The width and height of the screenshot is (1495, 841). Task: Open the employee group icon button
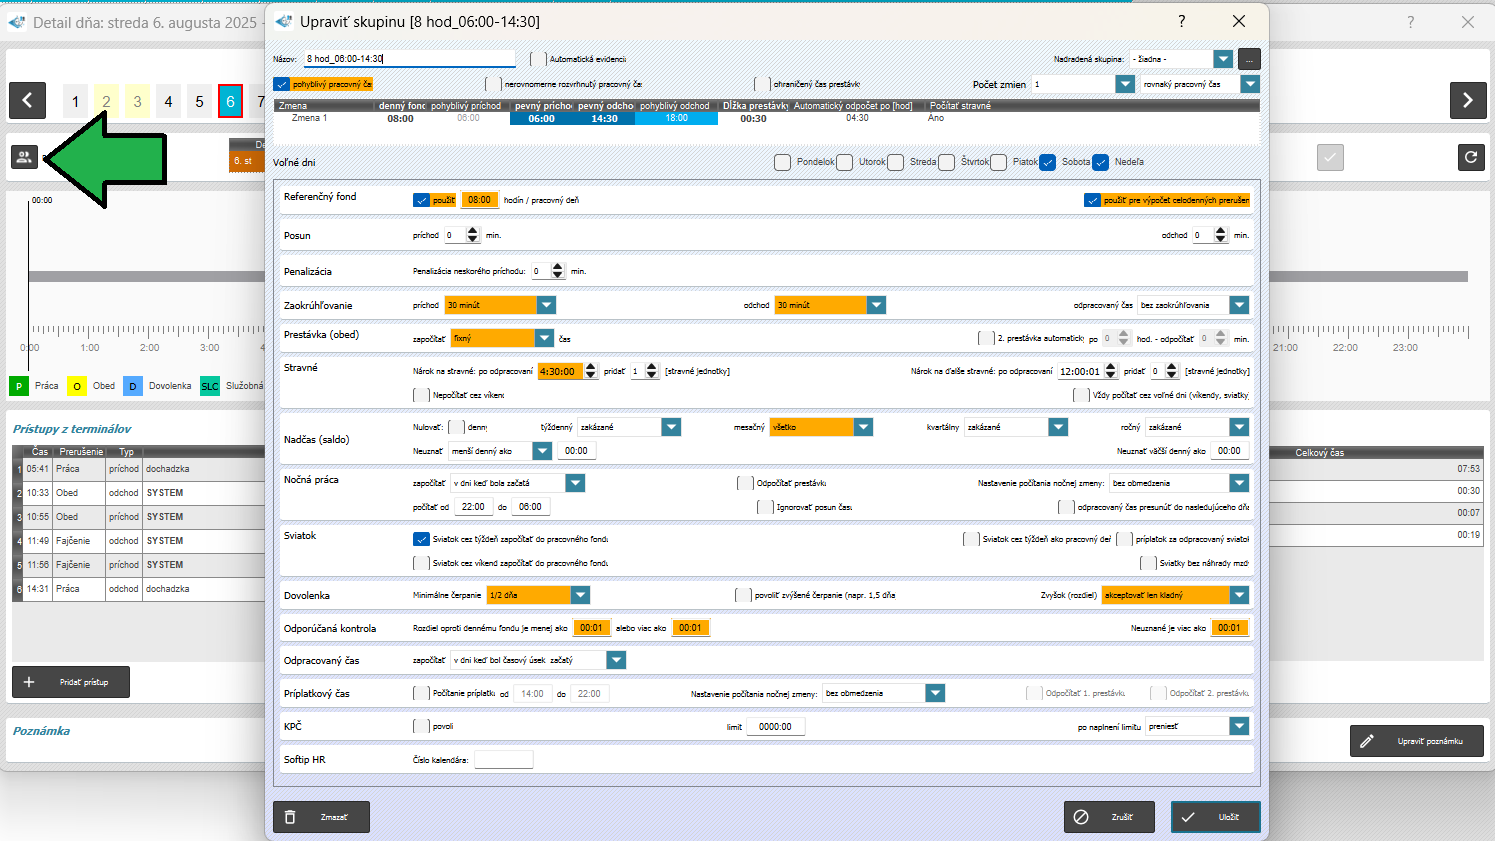tap(24, 157)
